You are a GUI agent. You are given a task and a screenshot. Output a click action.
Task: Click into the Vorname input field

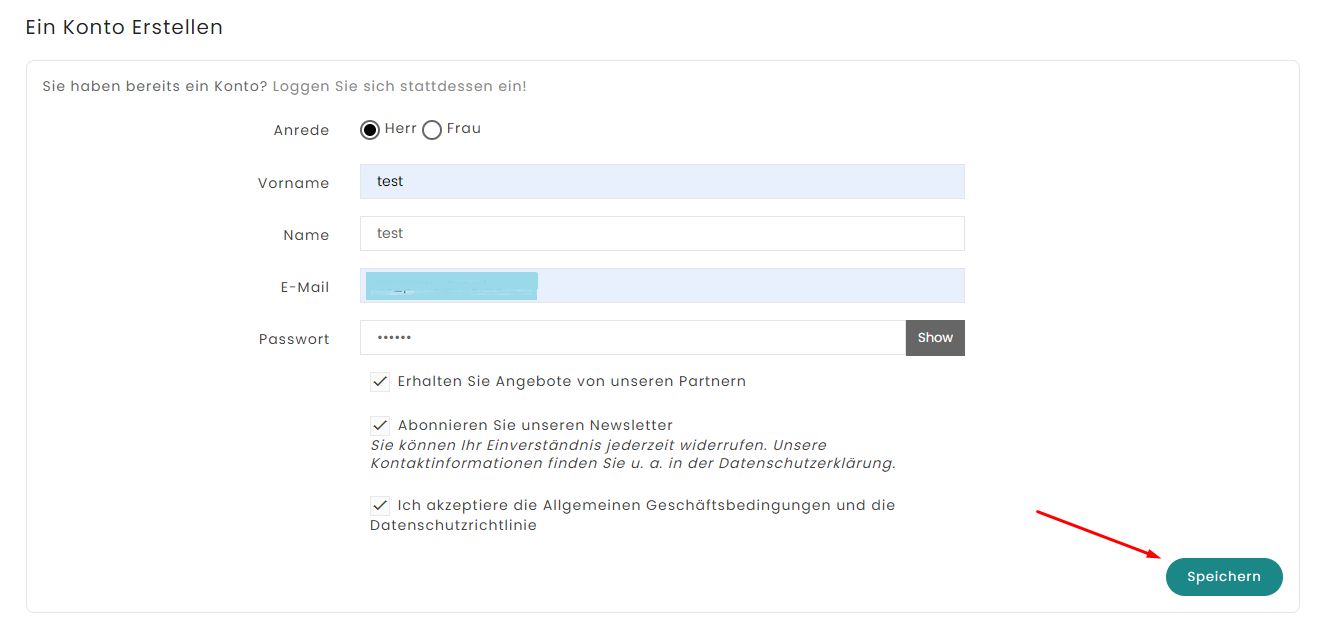(662, 181)
